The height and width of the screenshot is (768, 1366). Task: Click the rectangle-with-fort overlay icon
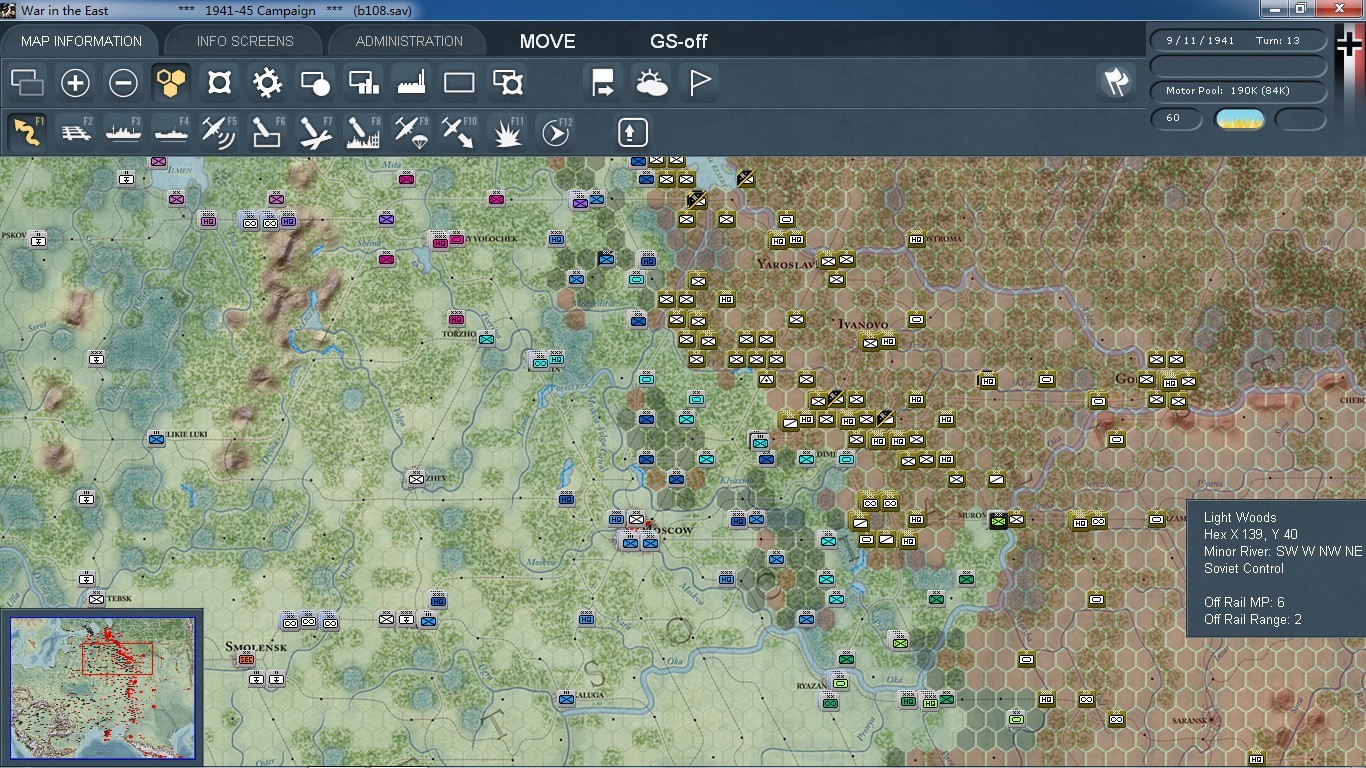507,82
